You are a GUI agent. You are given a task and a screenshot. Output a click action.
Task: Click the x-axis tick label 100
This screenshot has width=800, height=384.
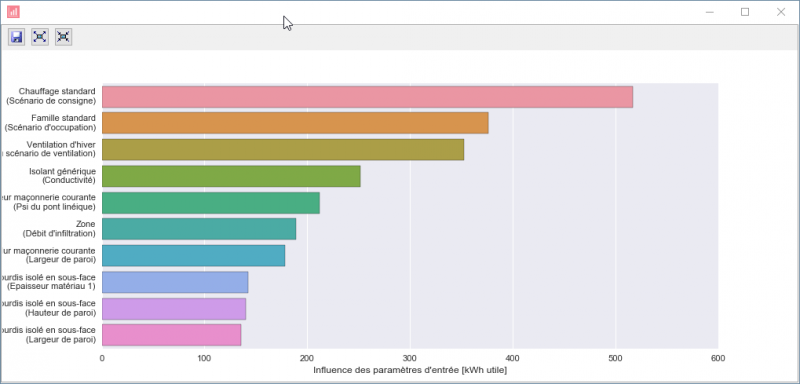(x=204, y=359)
